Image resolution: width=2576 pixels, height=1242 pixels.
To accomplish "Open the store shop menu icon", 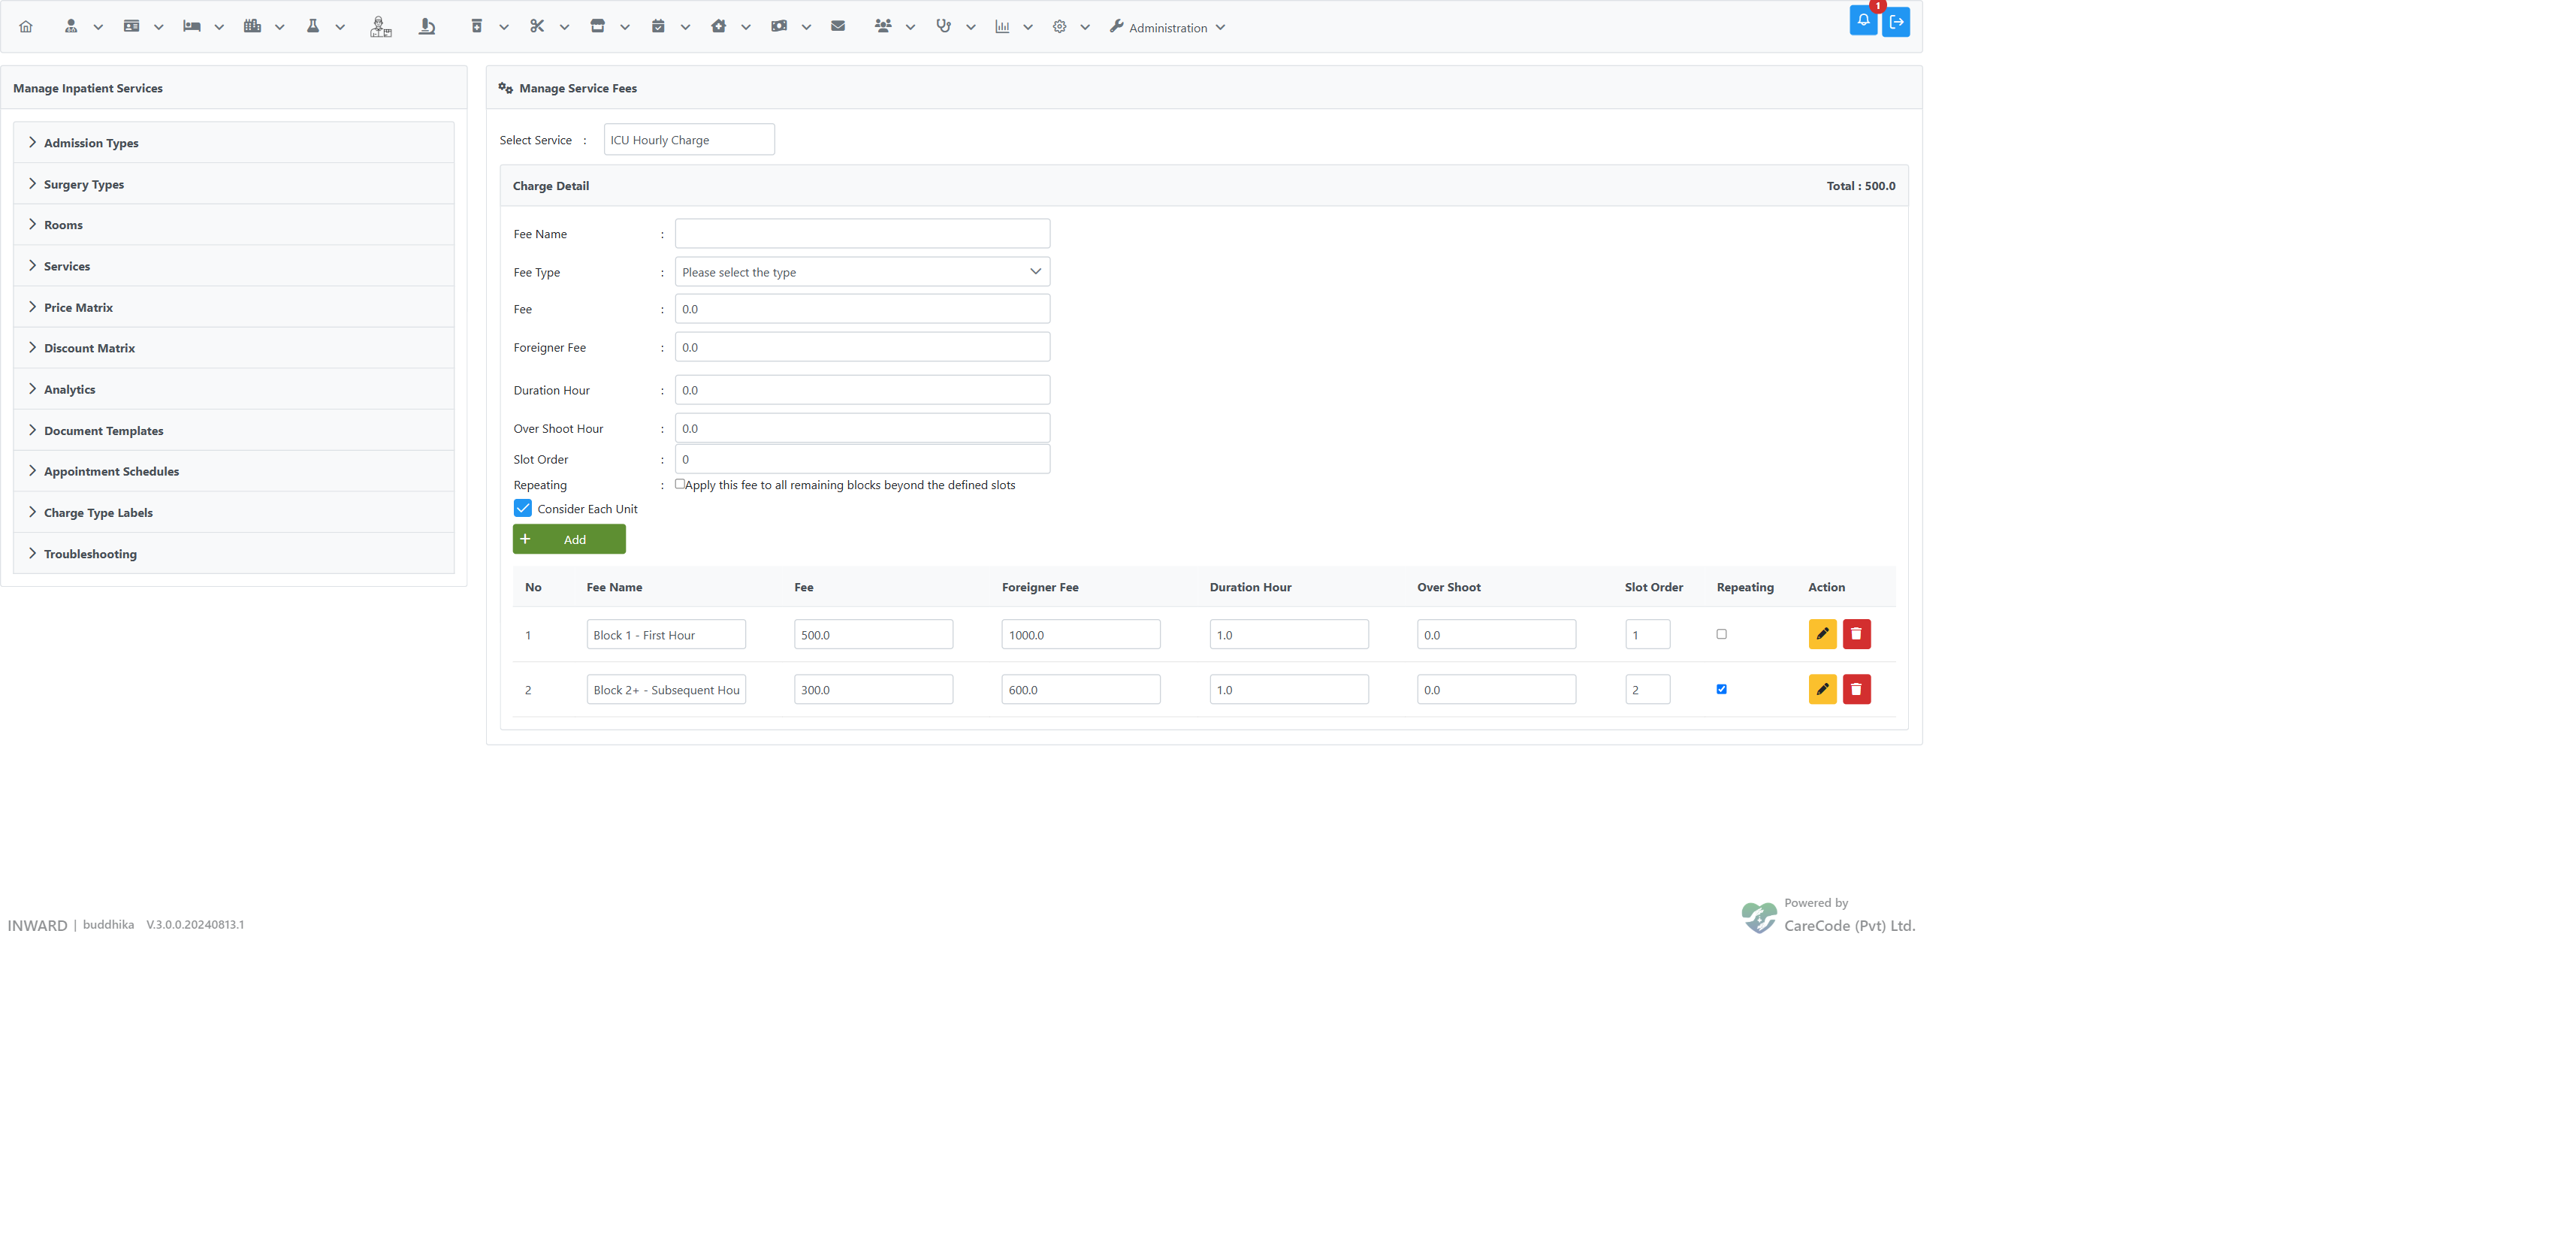I will [598, 27].
